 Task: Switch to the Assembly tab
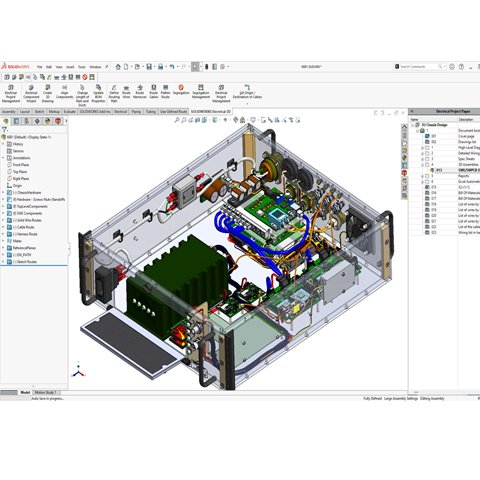[x=9, y=112]
